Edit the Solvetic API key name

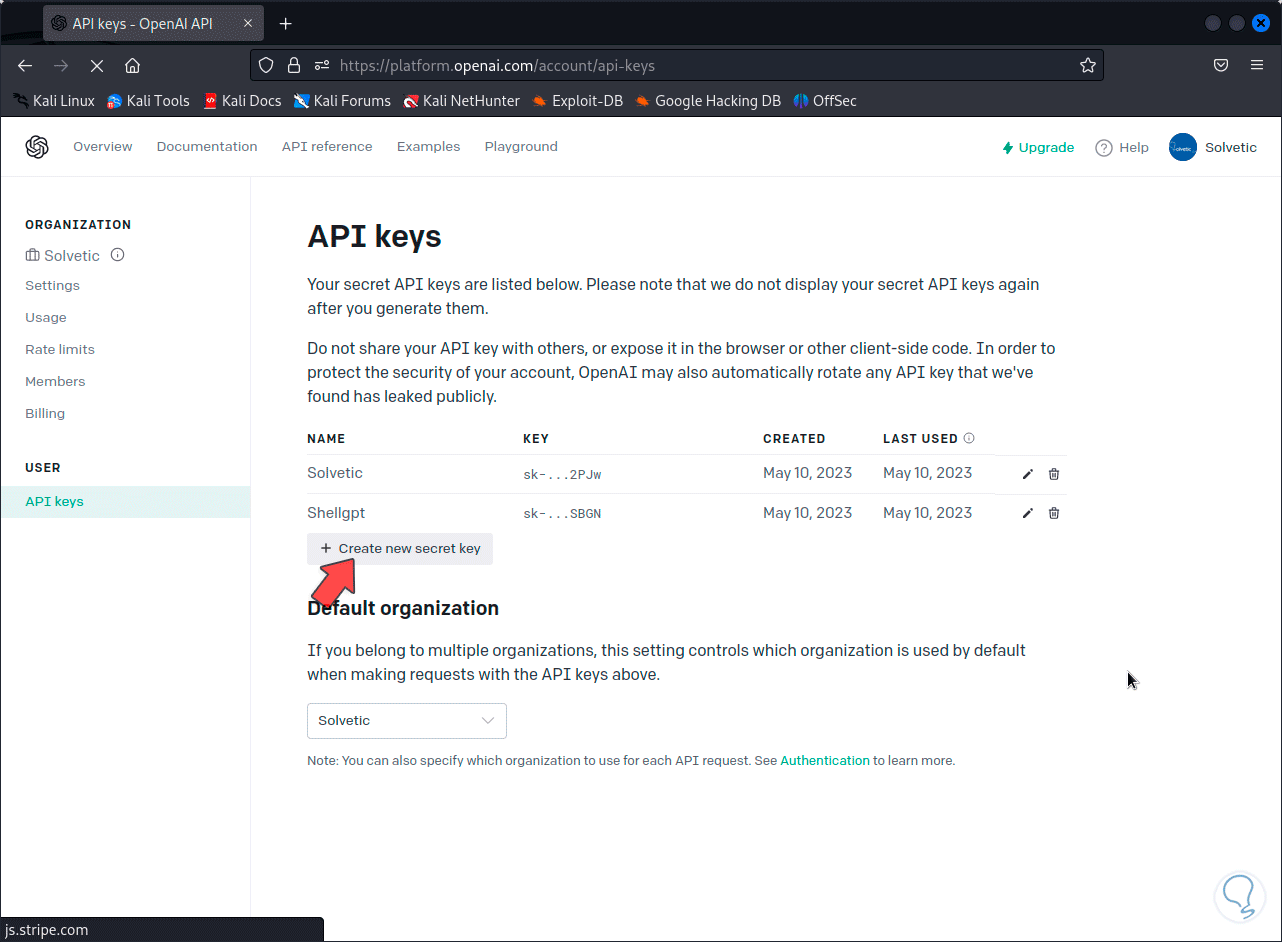[x=1027, y=474]
